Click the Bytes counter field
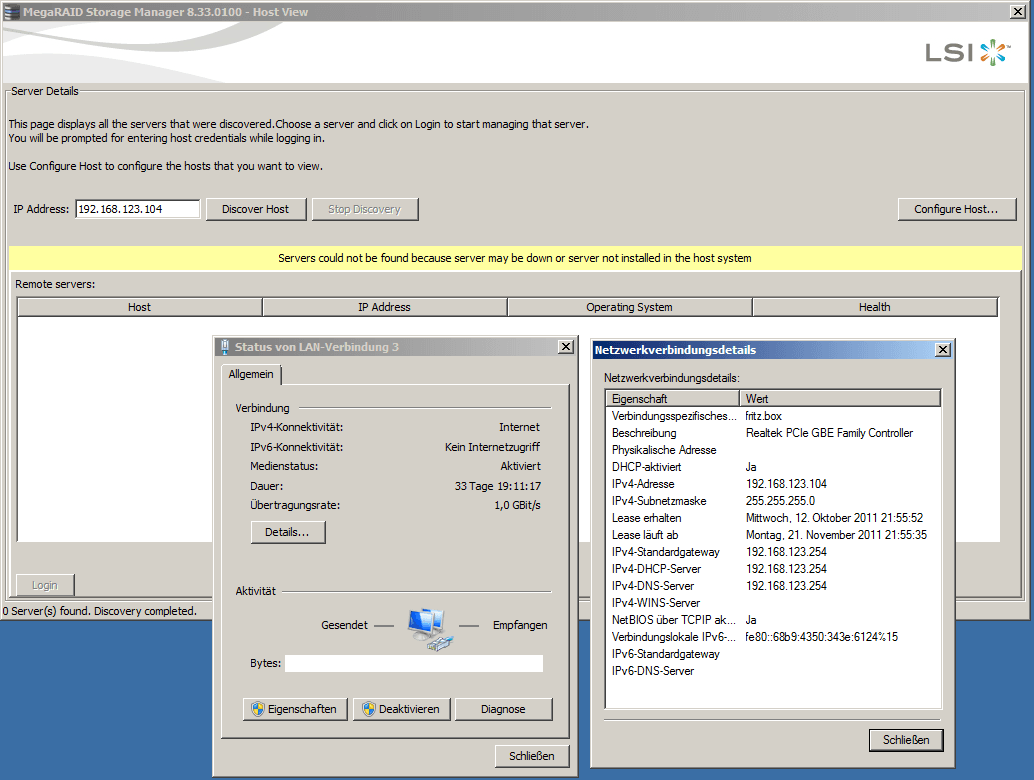Screen dimensions: 1034x780 [414, 663]
